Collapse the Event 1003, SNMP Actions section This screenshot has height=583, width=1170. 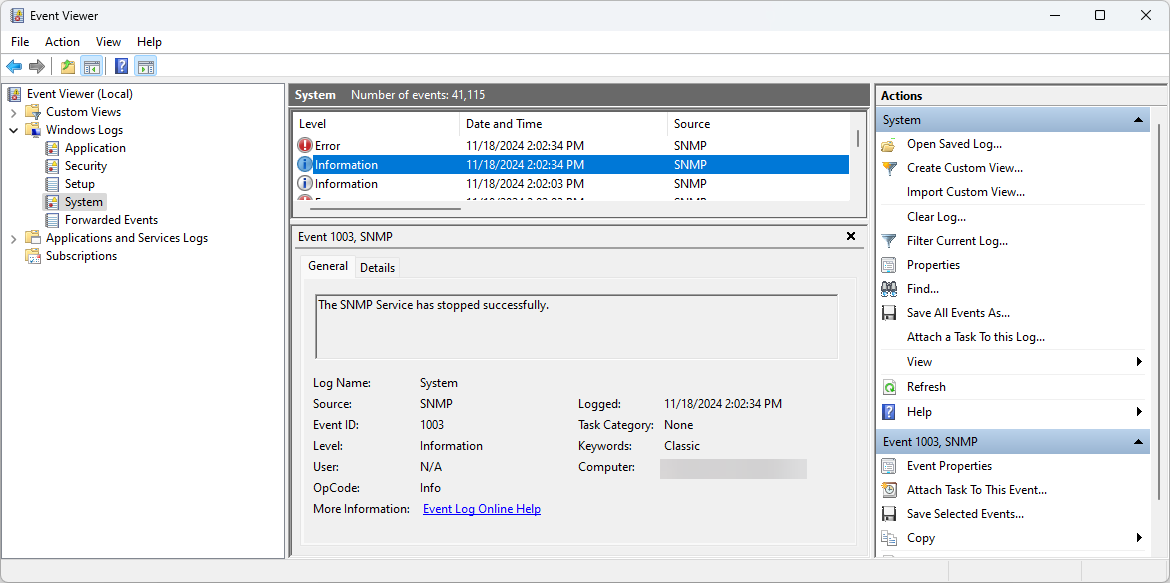pos(1138,441)
